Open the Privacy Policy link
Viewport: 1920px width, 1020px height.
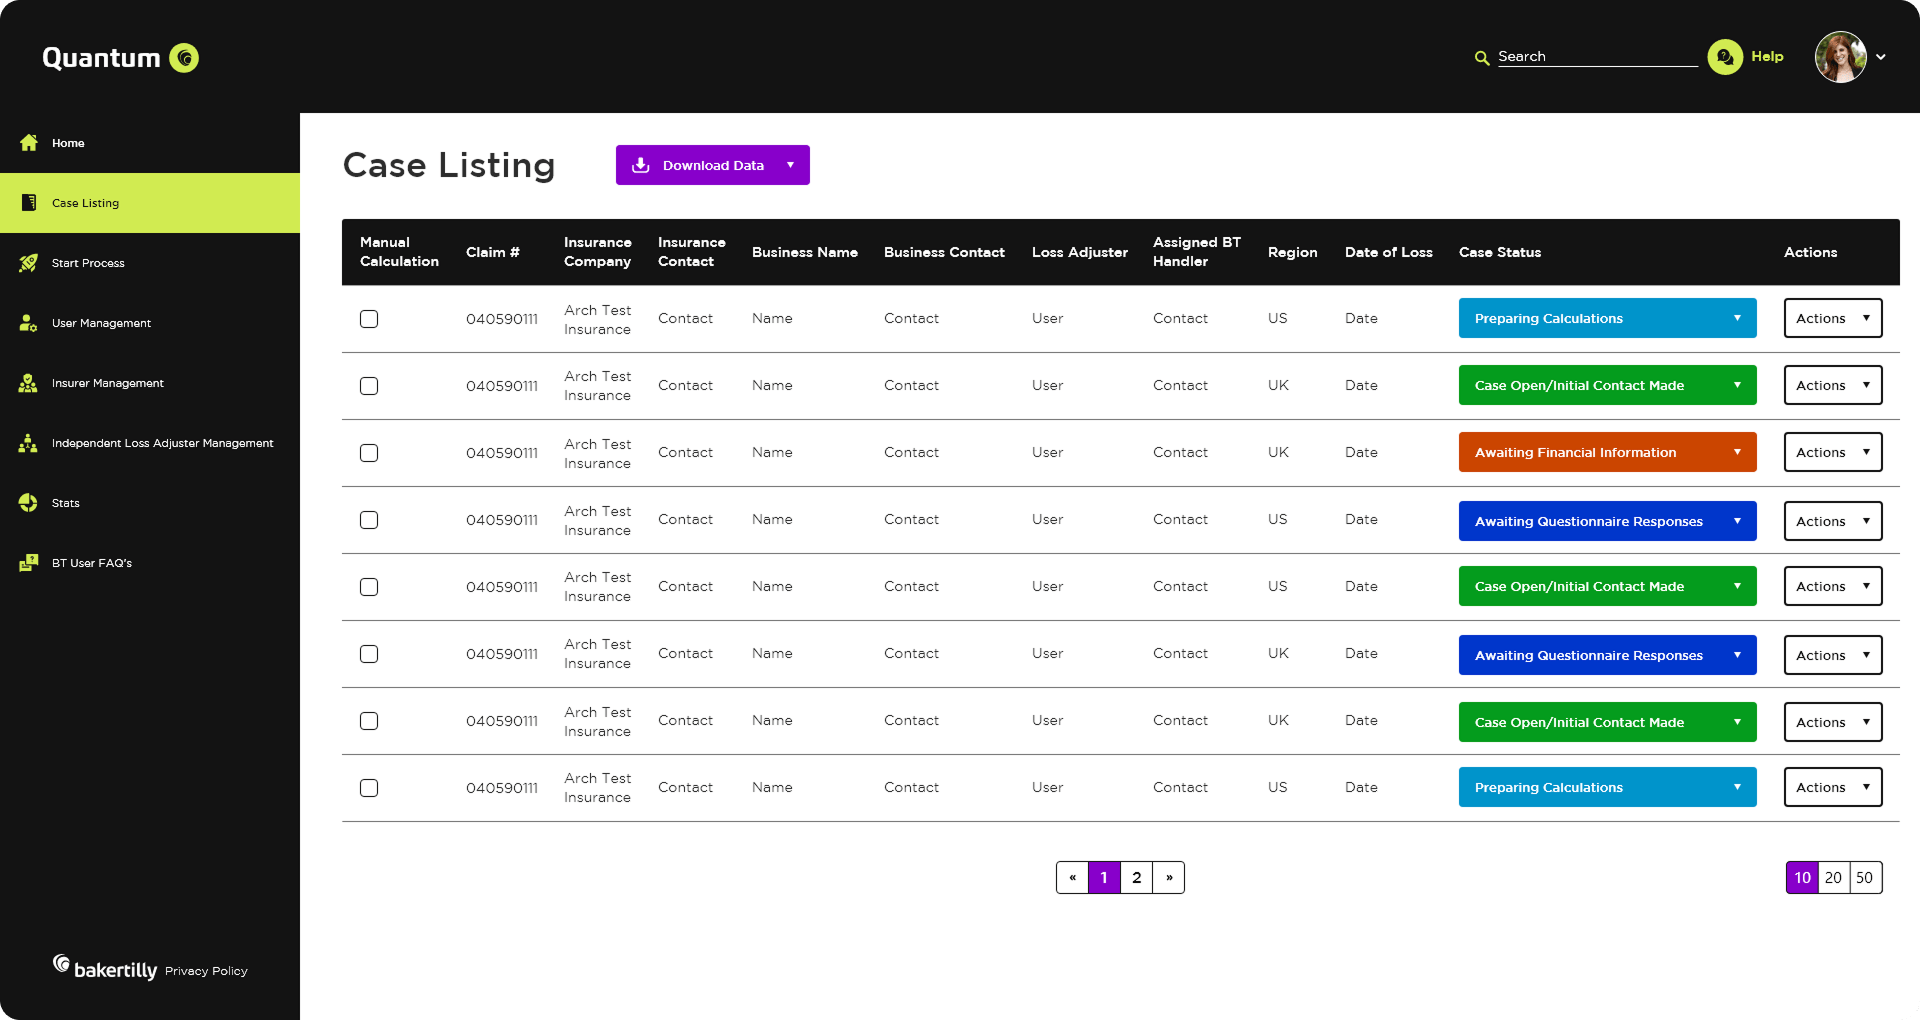pyautogui.click(x=206, y=971)
